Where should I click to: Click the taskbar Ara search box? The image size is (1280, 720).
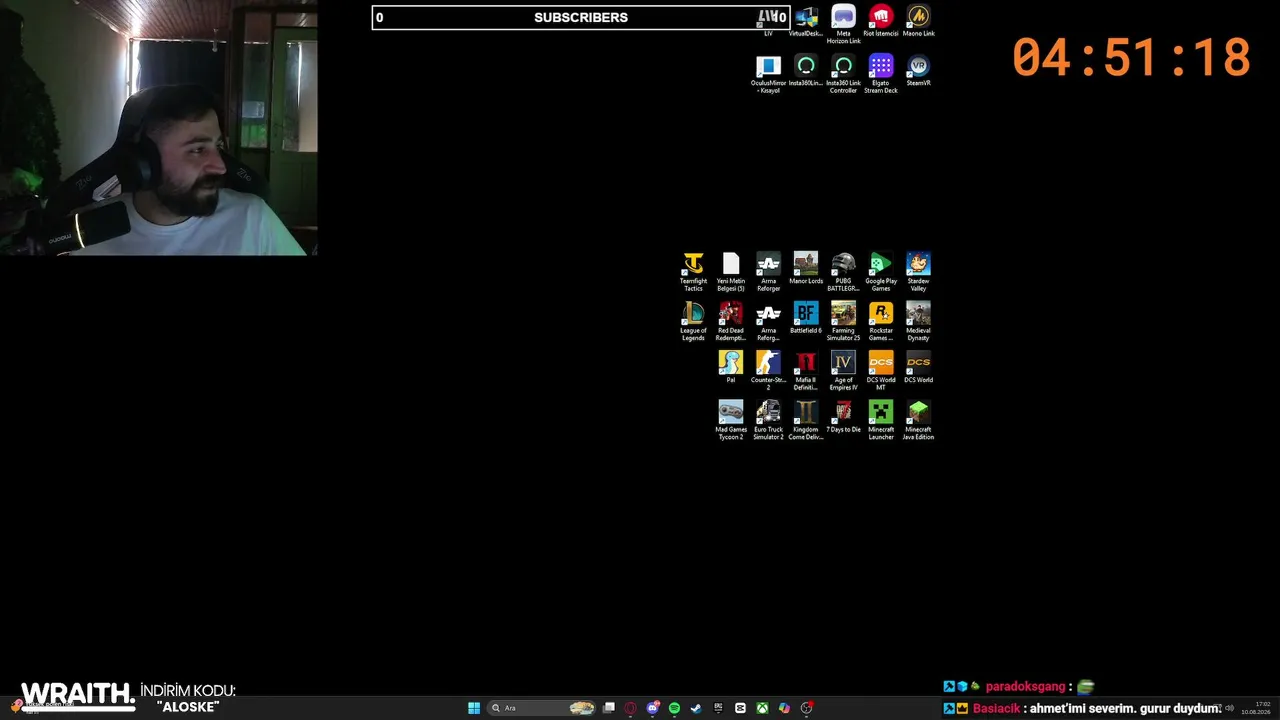(x=542, y=708)
